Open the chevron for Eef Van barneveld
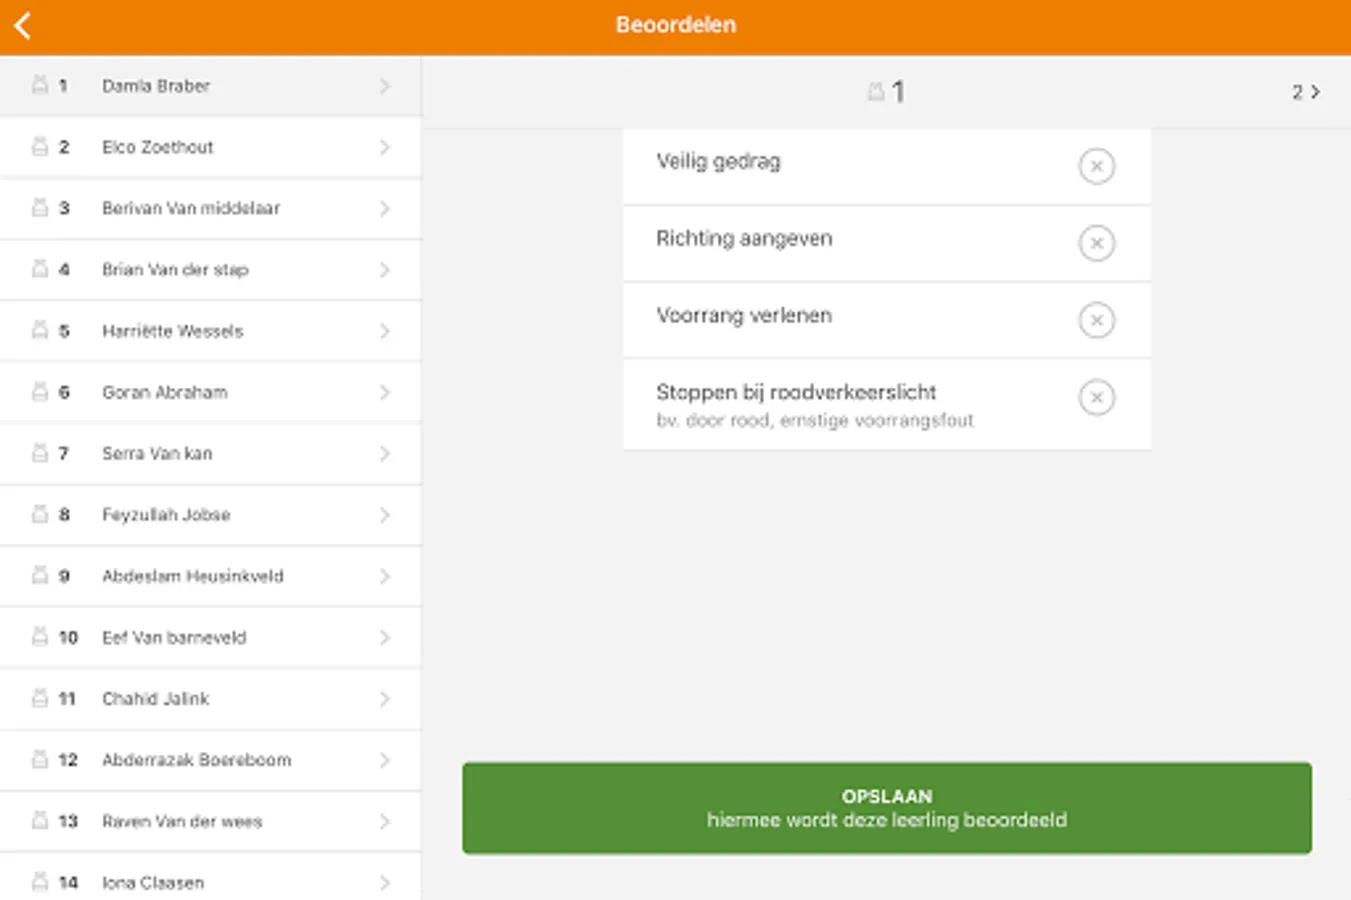Image resolution: width=1351 pixels, height=900 pixels. (385, 637)
